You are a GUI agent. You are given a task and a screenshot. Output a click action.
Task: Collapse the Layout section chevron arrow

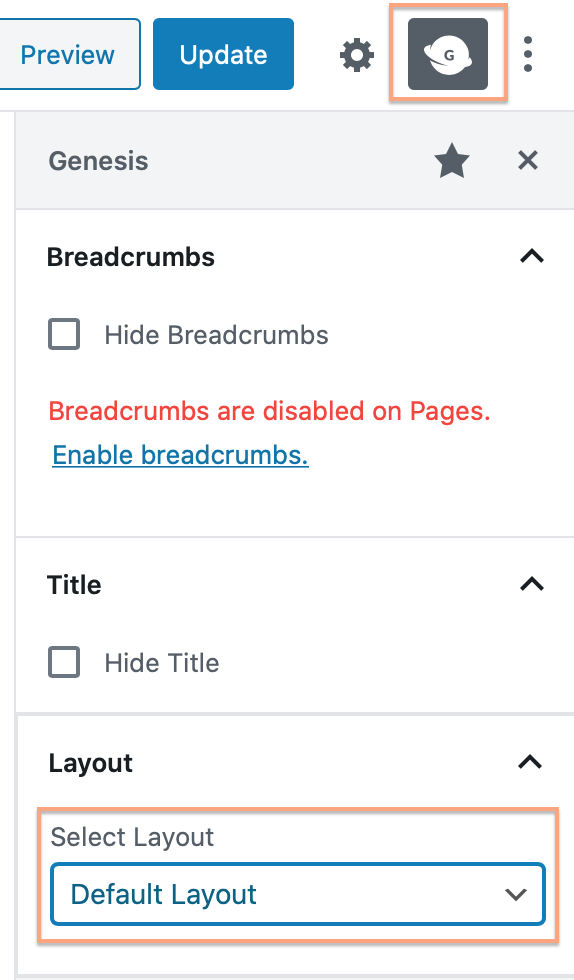point(530,762)
